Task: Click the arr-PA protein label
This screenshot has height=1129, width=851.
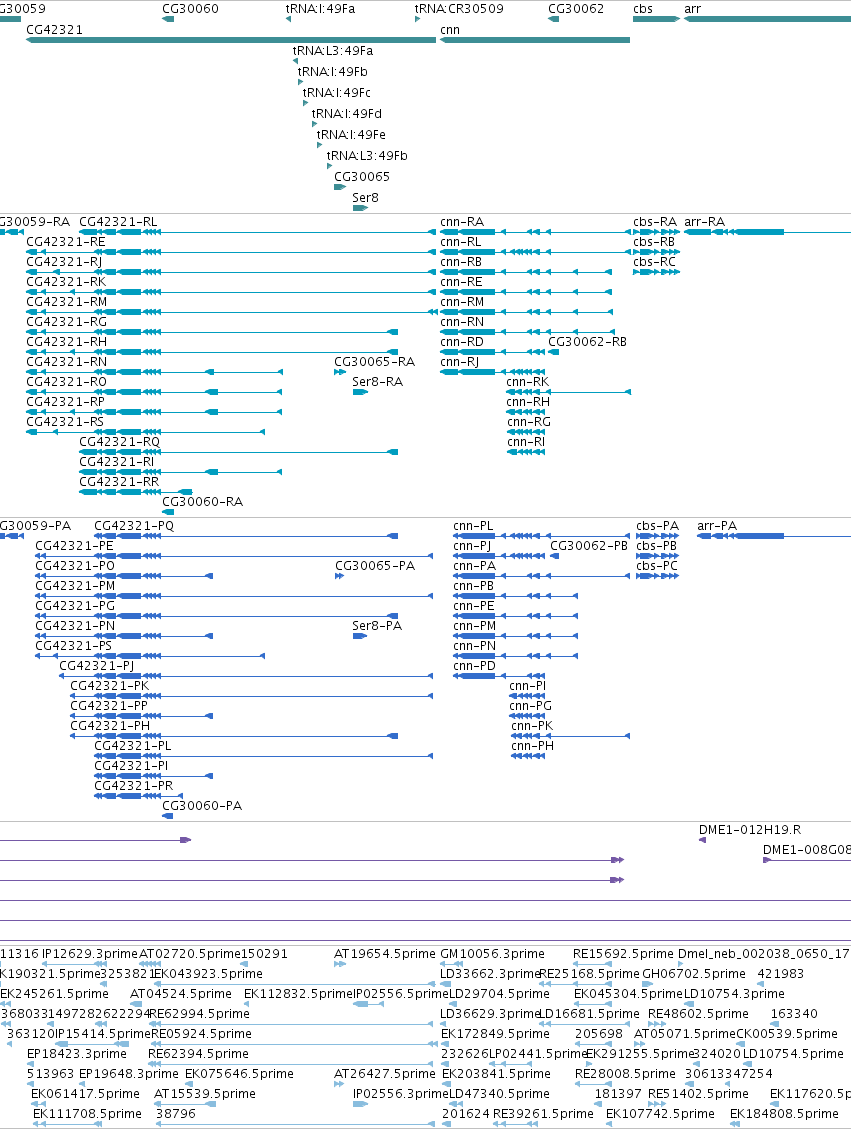Action: pos(717,526)
